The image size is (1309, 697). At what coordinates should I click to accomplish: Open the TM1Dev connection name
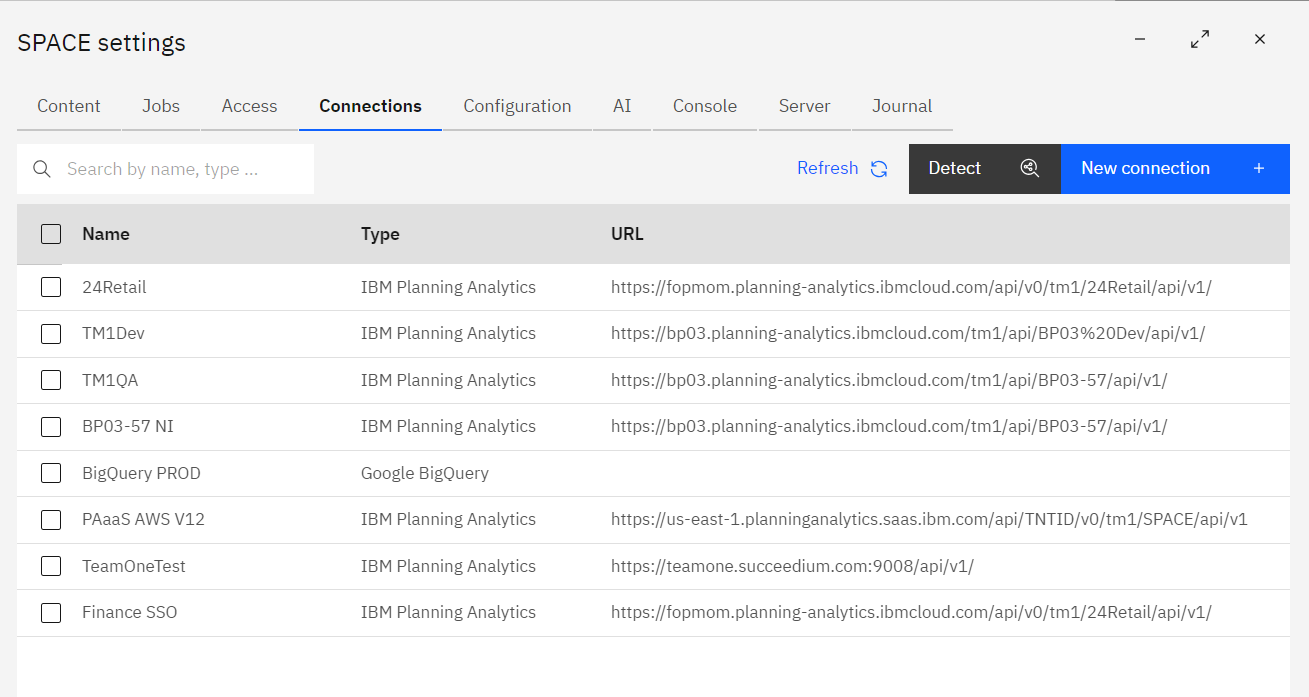pyautogui.click(x=113, y=333)
